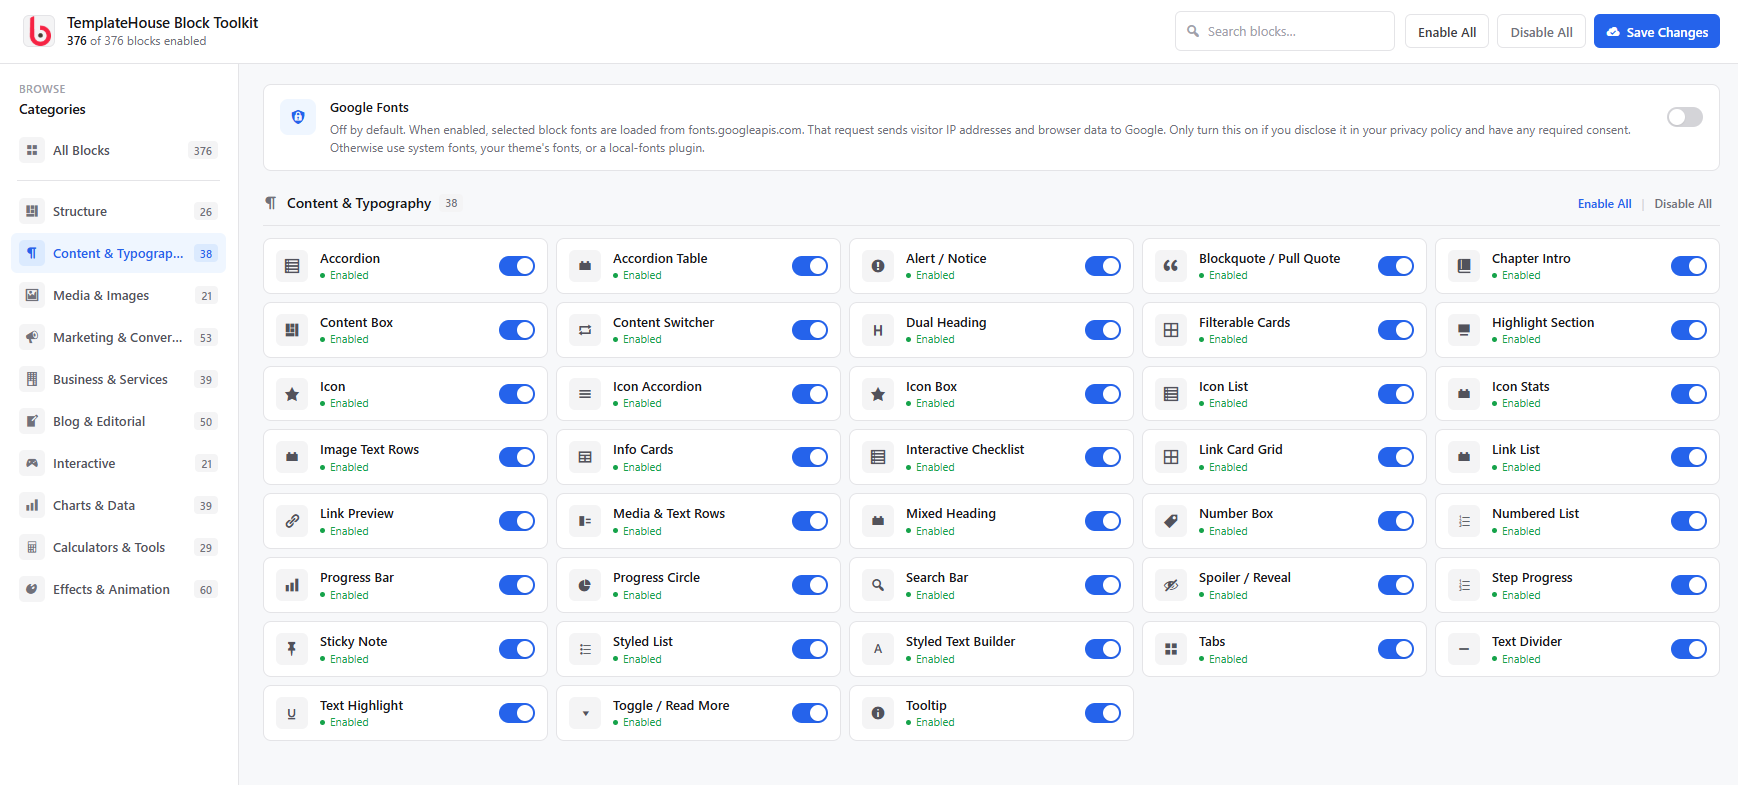The image size is (1738, 785).
Task: Click the Chapter Intro book icon
Action: 1464,266
